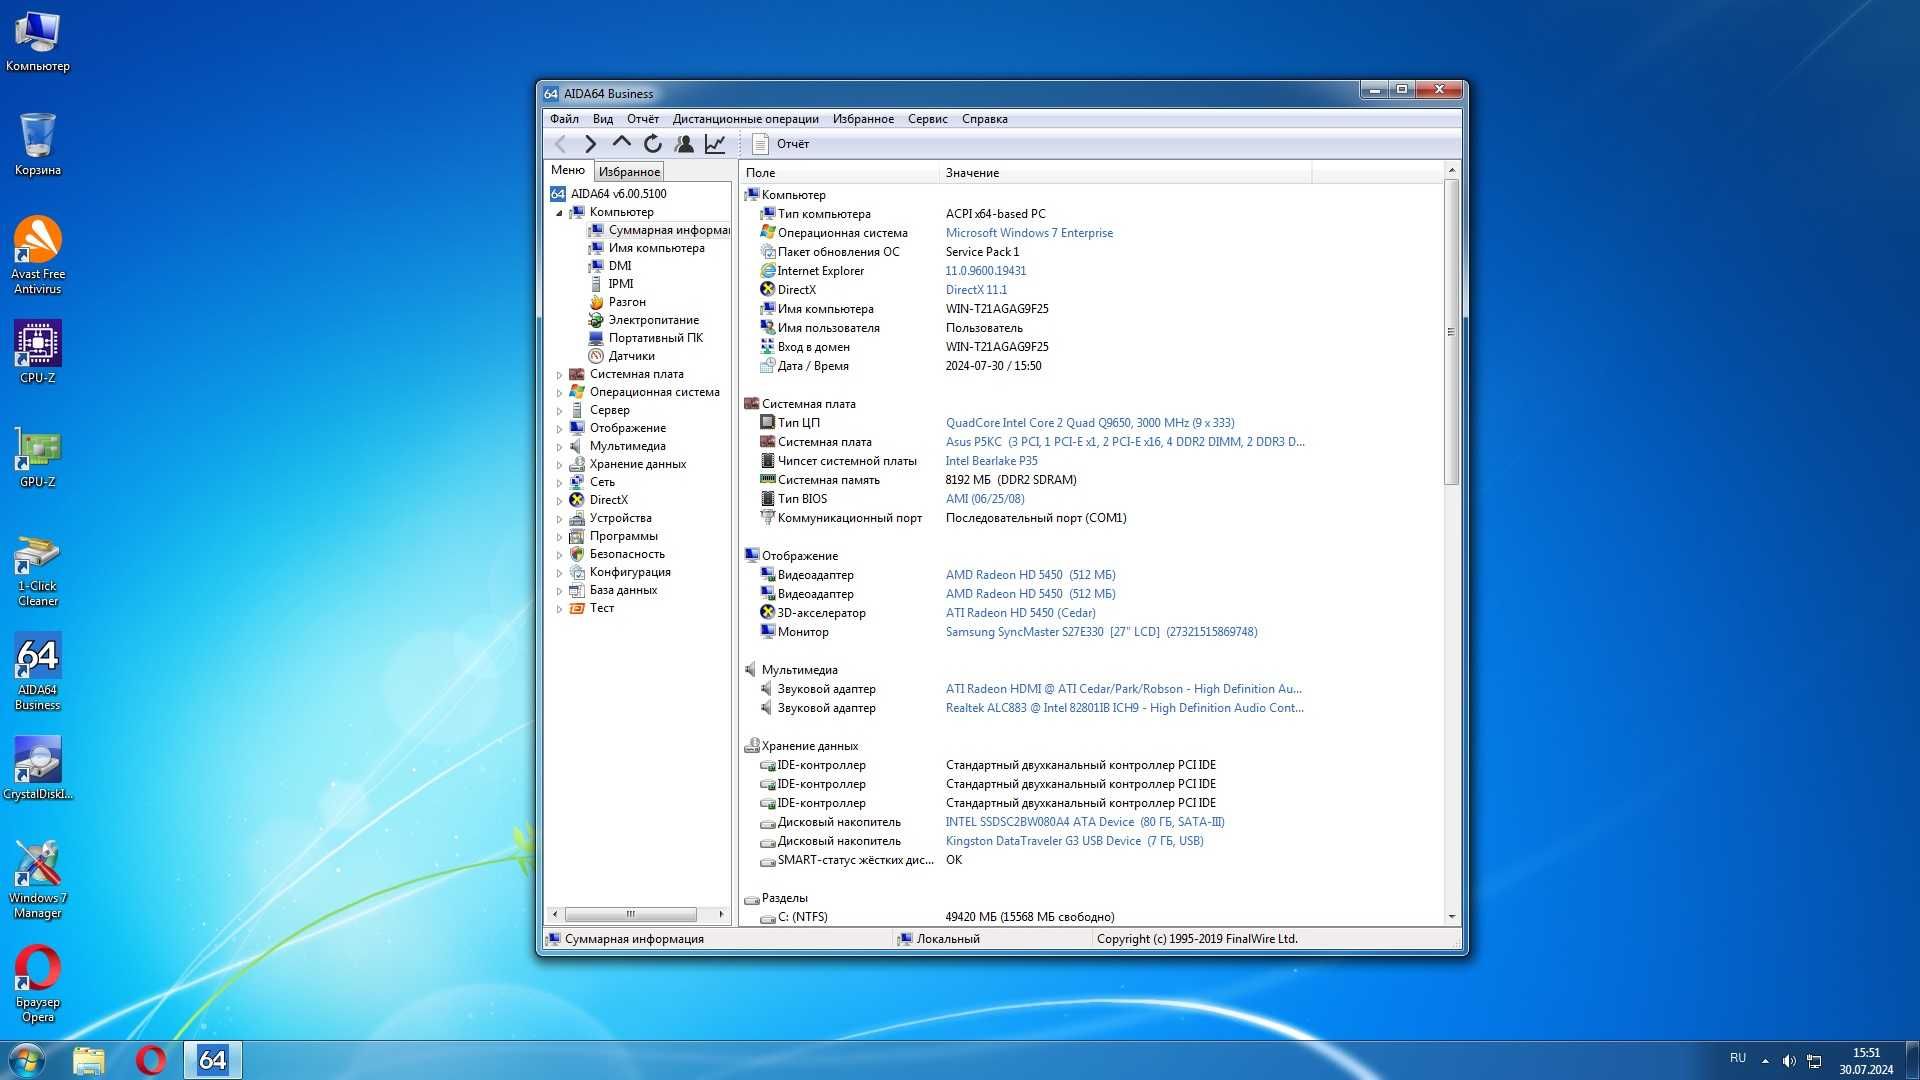1920x1080 pixels.
Task: Click INTEL SSDSC2BW080A4 ATA Device link
Action: pyautogui.click(x=1085, y=822)
